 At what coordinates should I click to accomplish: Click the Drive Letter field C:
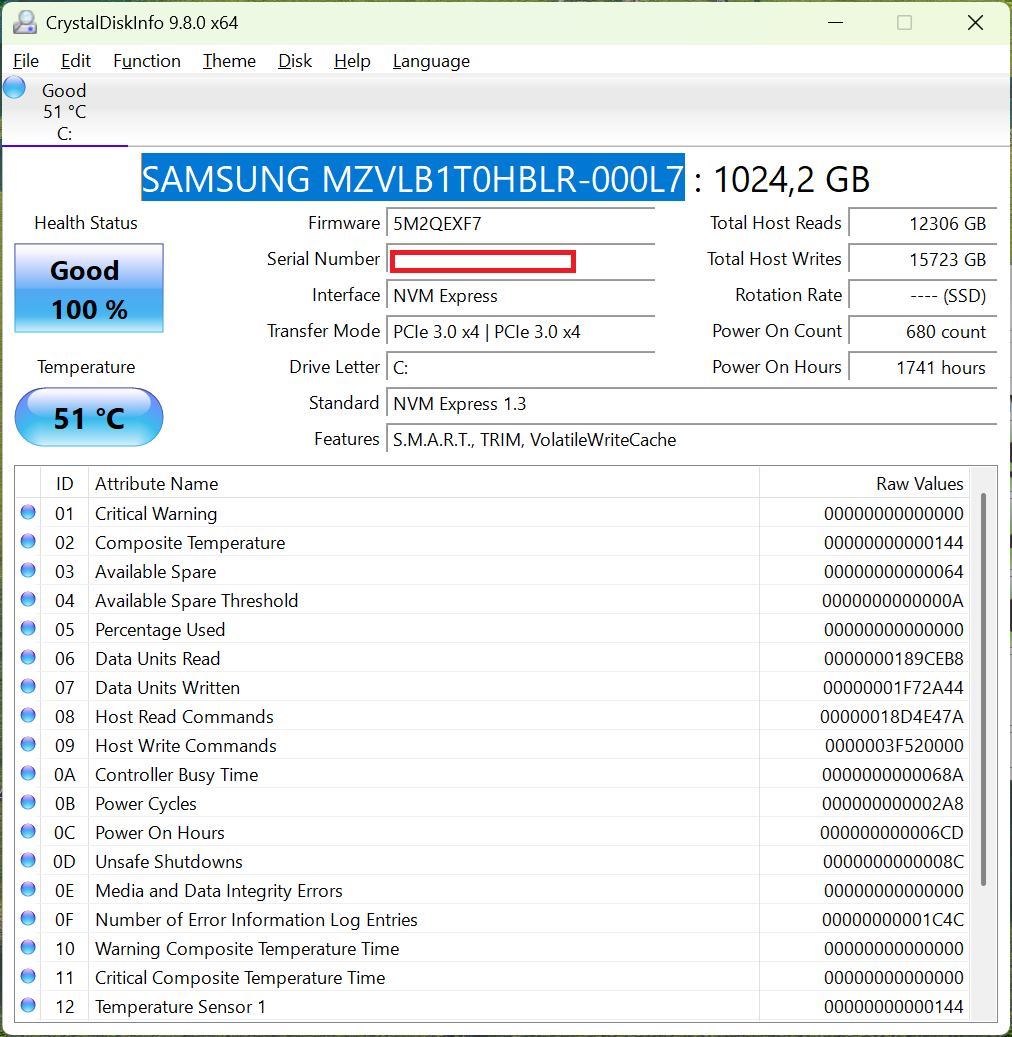coord(521,368)
